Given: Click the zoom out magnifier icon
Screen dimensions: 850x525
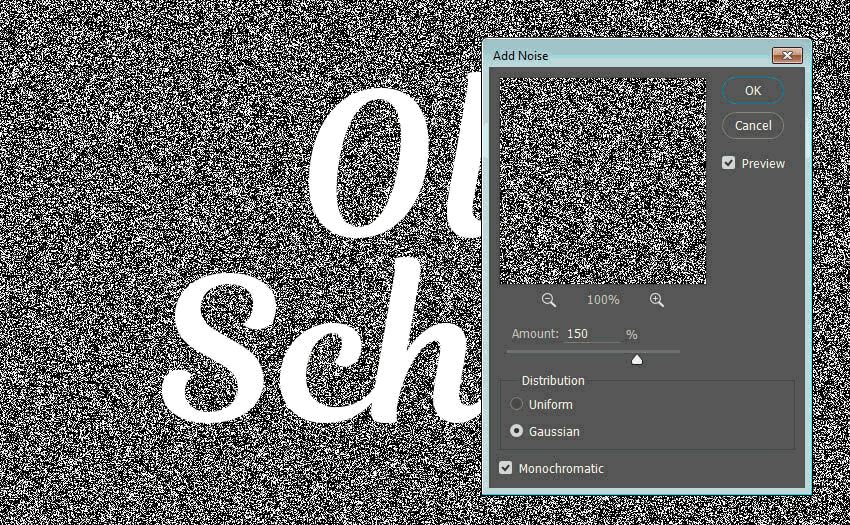Looking at the screenshot, I should pyautogui.click(x=549, y=300).
